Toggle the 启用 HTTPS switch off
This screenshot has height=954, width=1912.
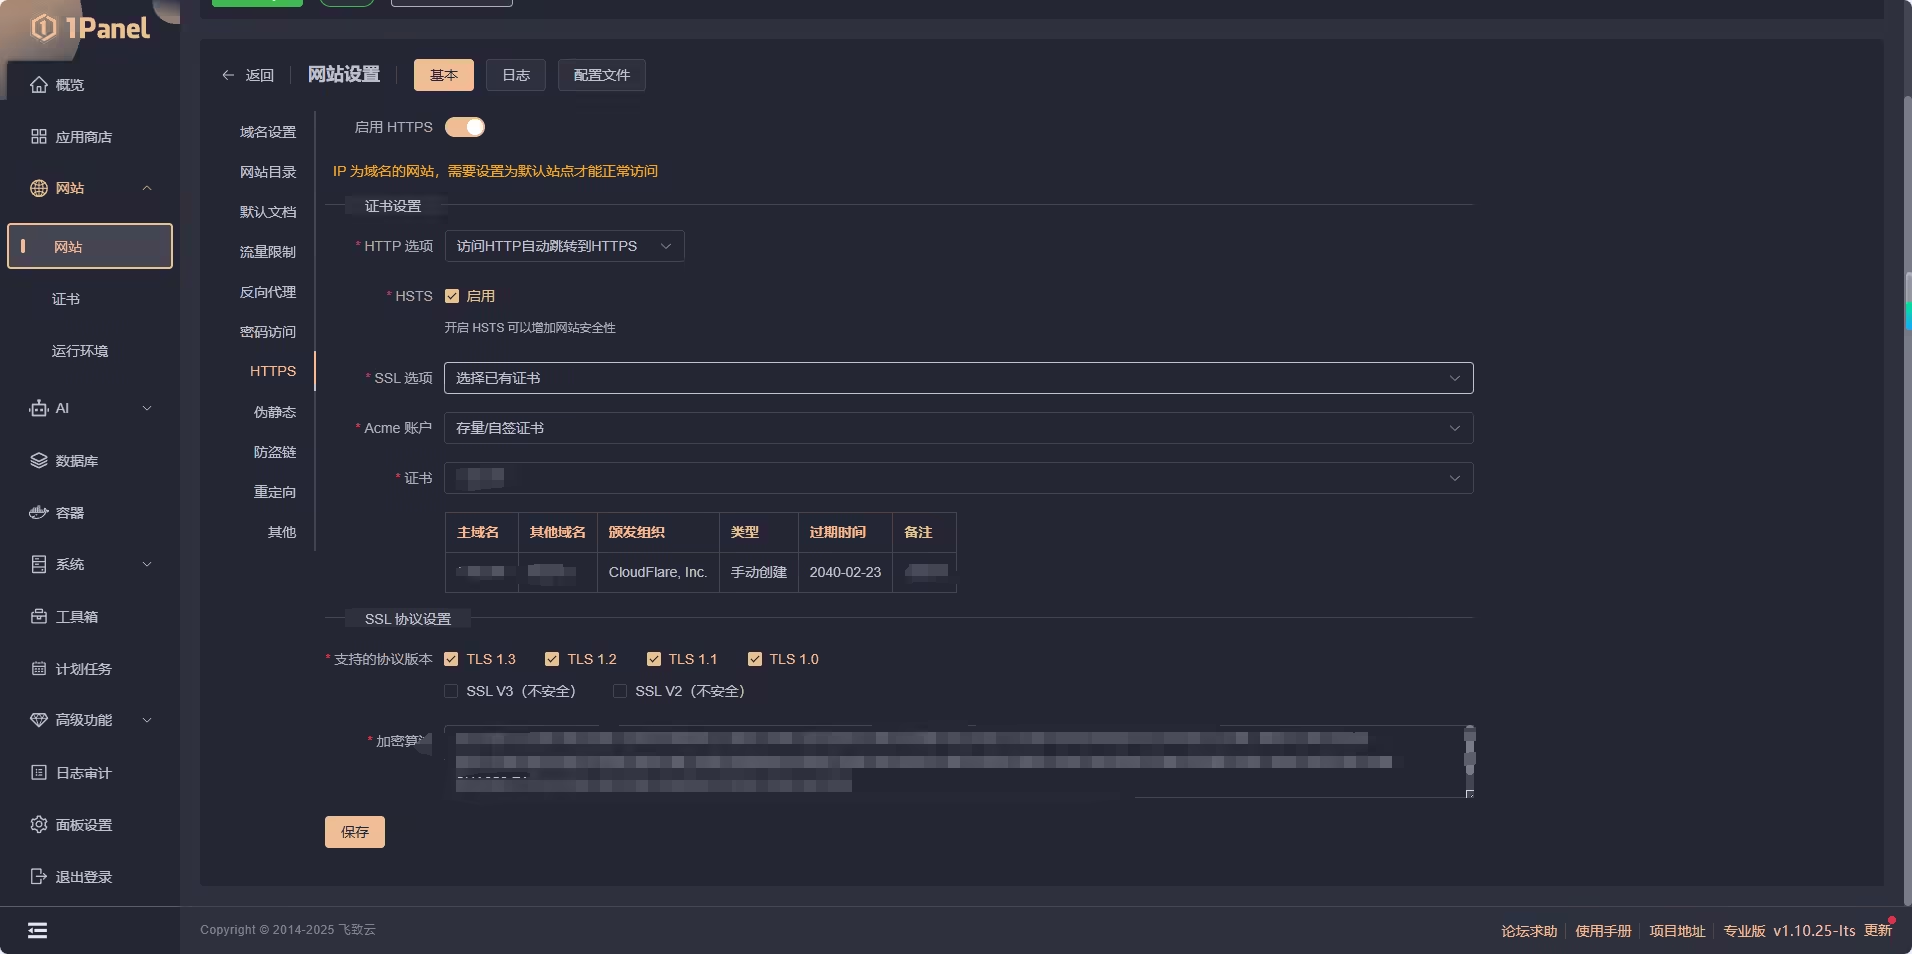[x=465, y=127]
